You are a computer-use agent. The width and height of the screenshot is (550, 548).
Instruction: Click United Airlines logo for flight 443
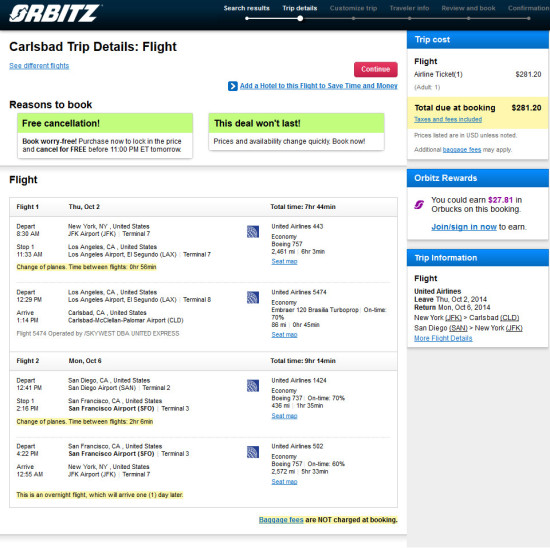[253, 232]
